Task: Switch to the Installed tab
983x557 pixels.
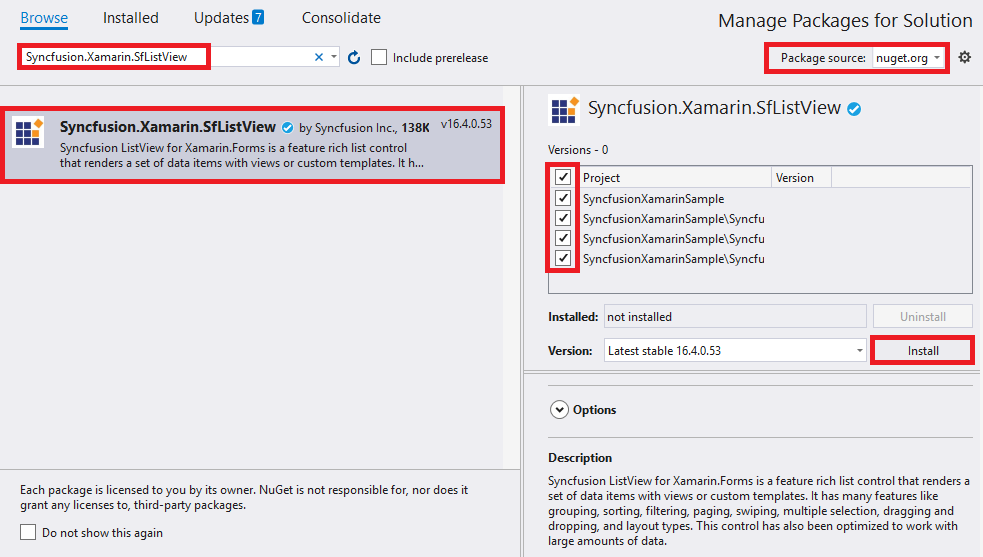Action: tap(130, 18)
